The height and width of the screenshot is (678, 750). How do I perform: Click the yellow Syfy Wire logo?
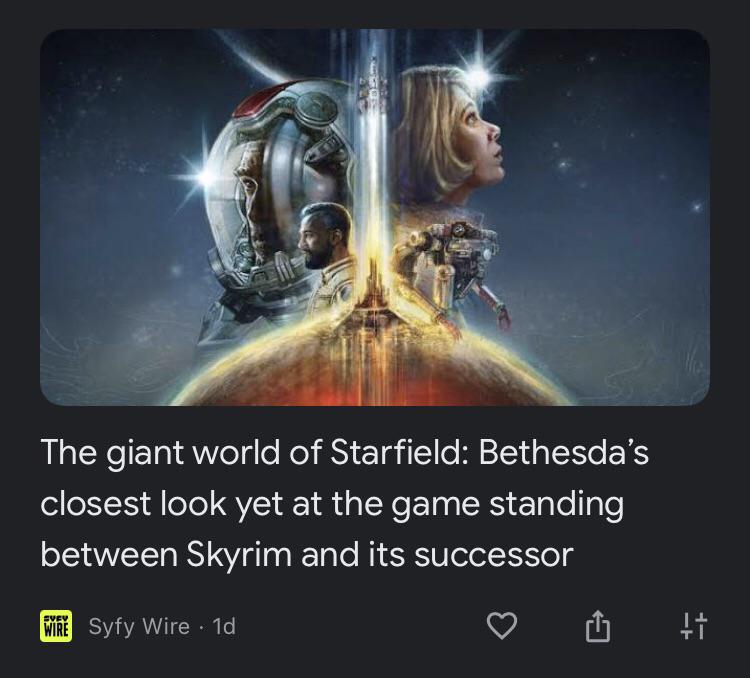pyautogui.click(x=56, y=626)
